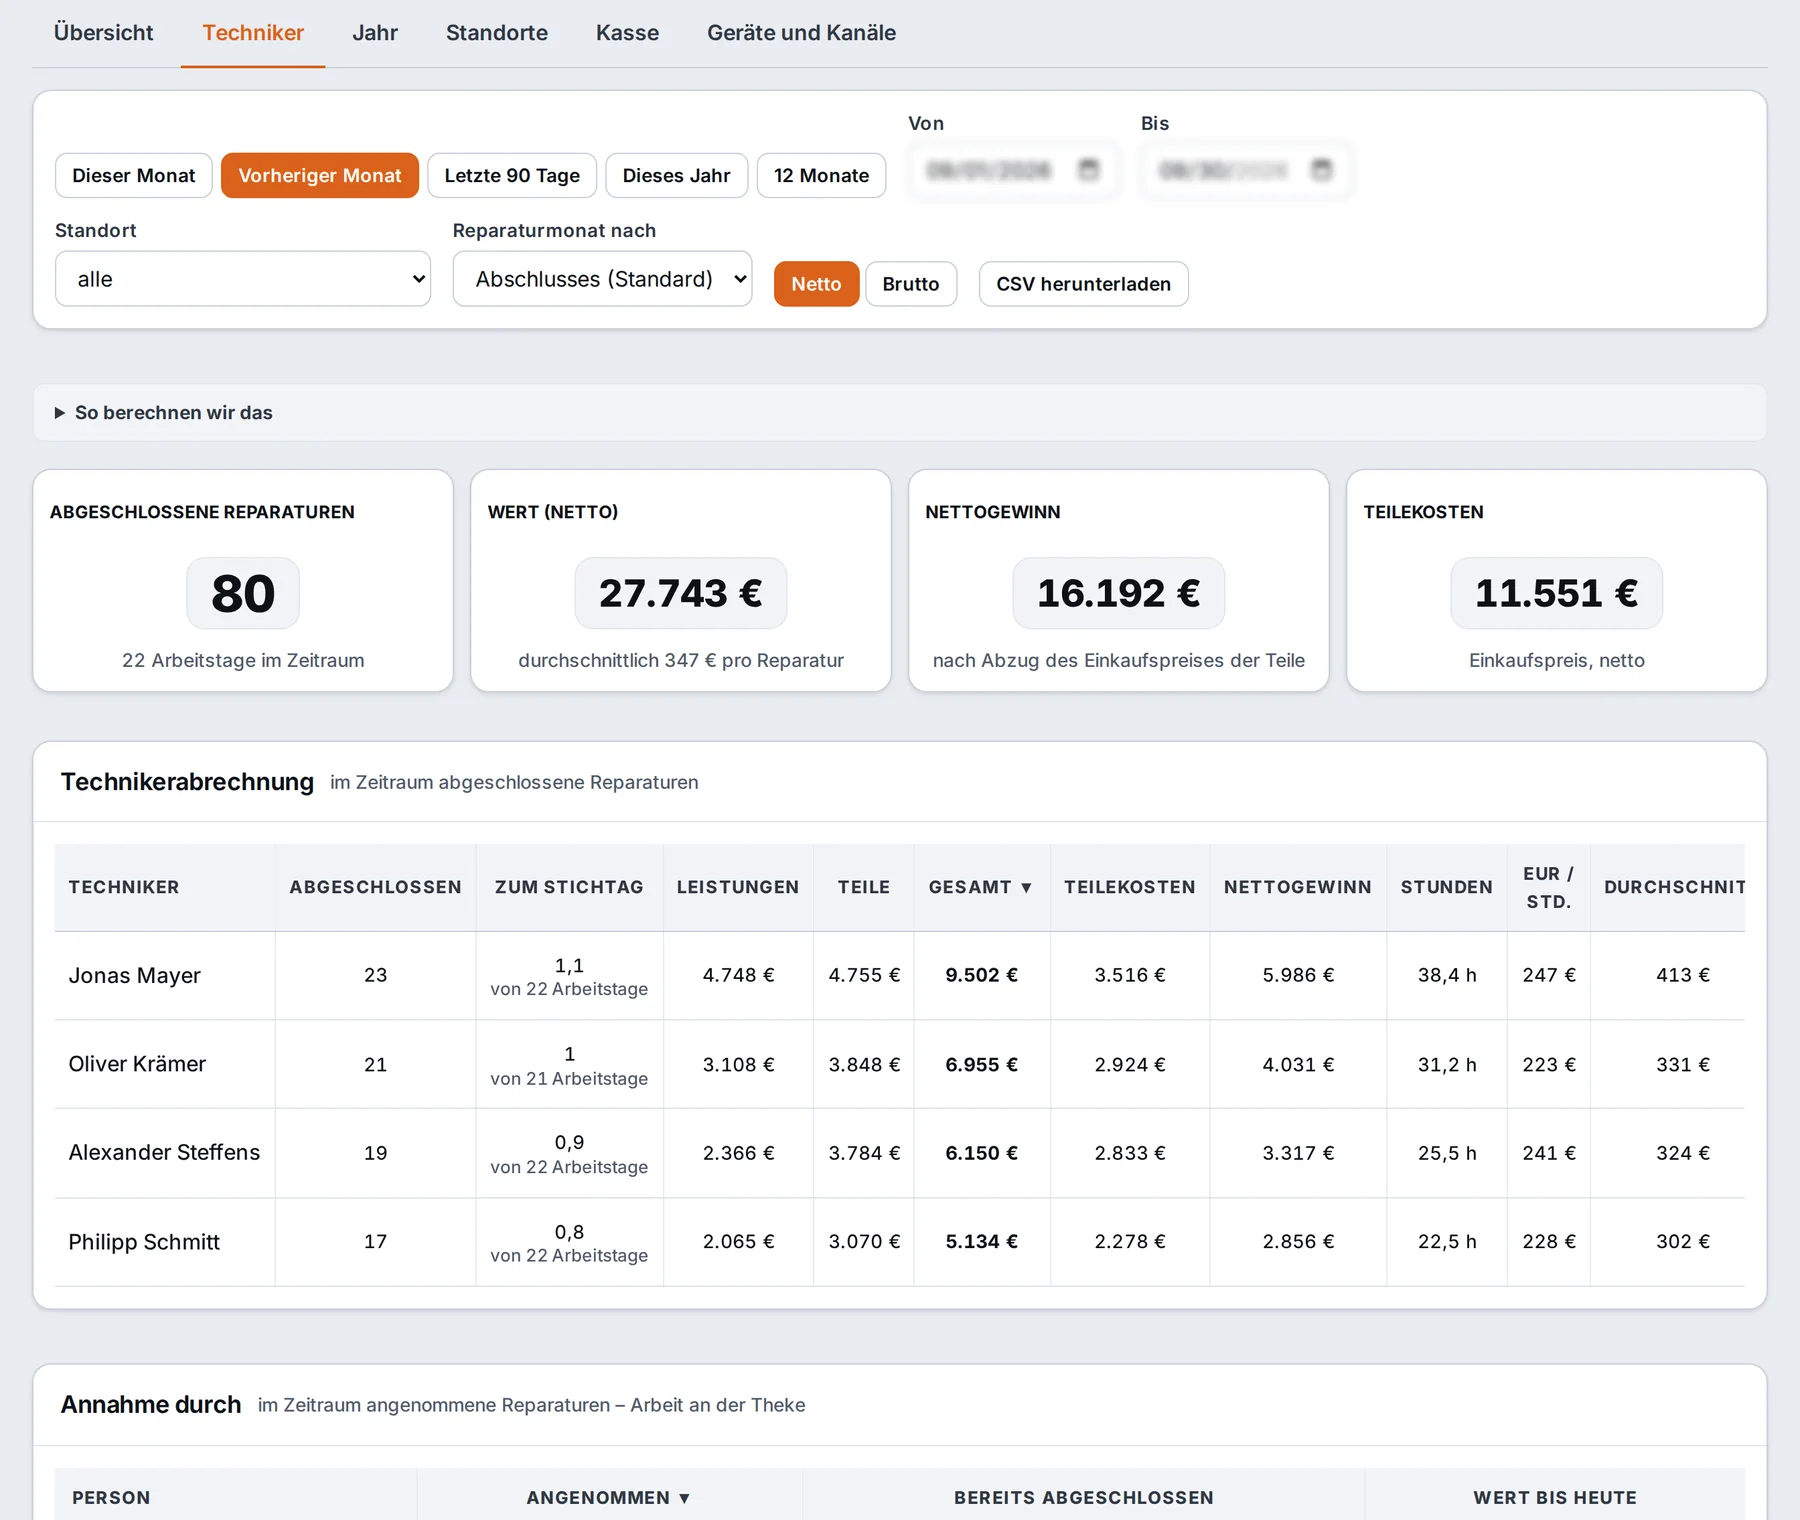Click CSV herunterladen button

tap(1083, 284)
